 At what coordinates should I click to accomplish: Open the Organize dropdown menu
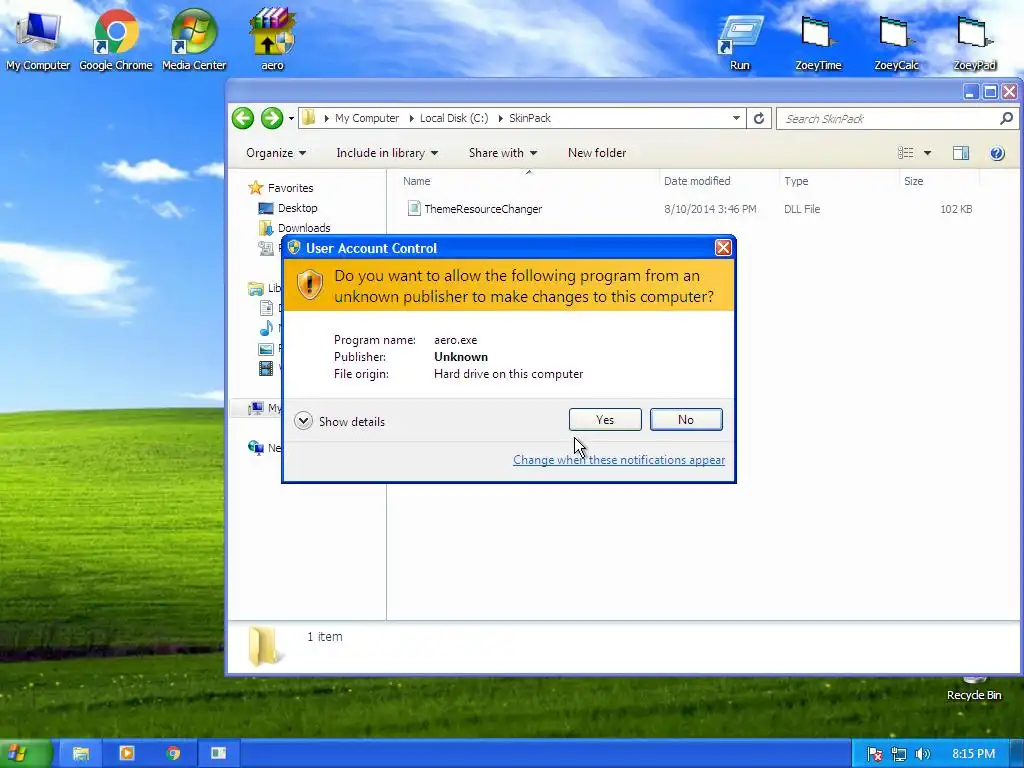coord(276,153)
